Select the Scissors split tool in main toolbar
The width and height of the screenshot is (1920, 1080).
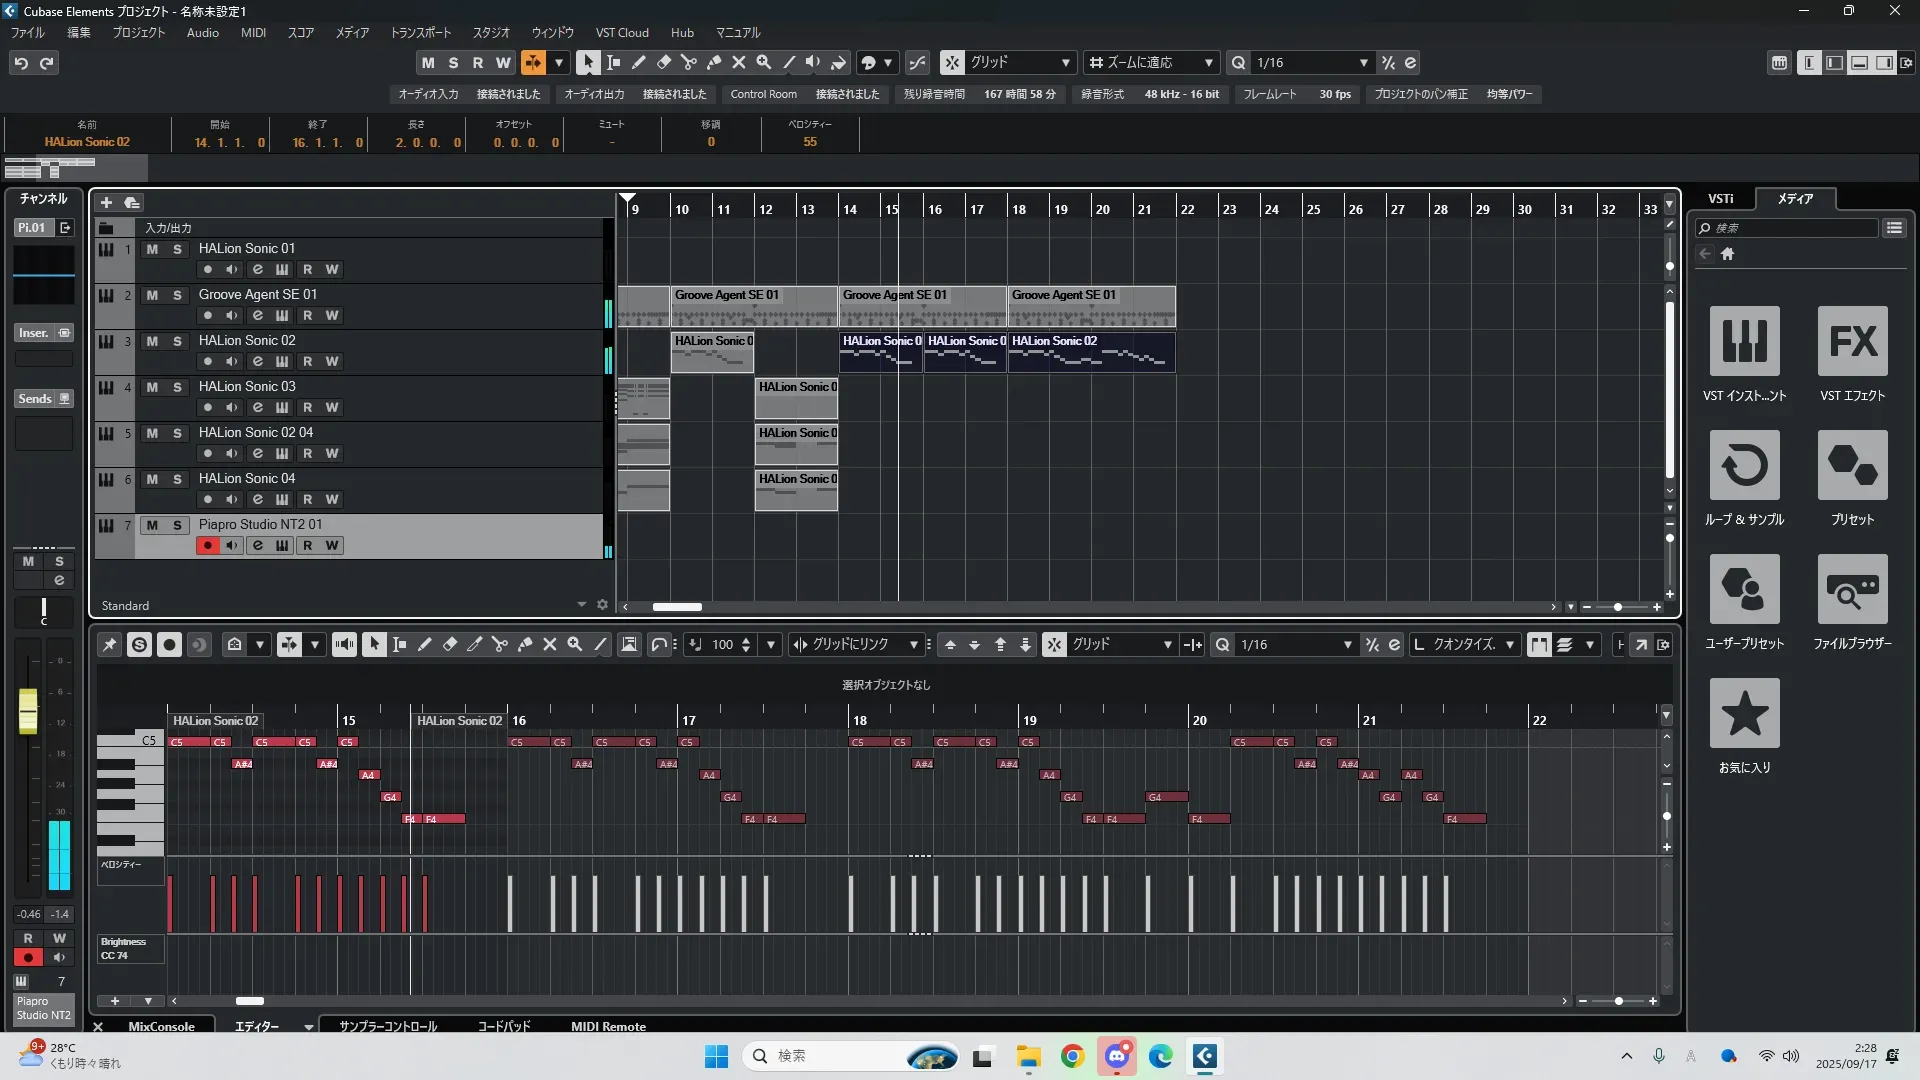pos(689,63)
